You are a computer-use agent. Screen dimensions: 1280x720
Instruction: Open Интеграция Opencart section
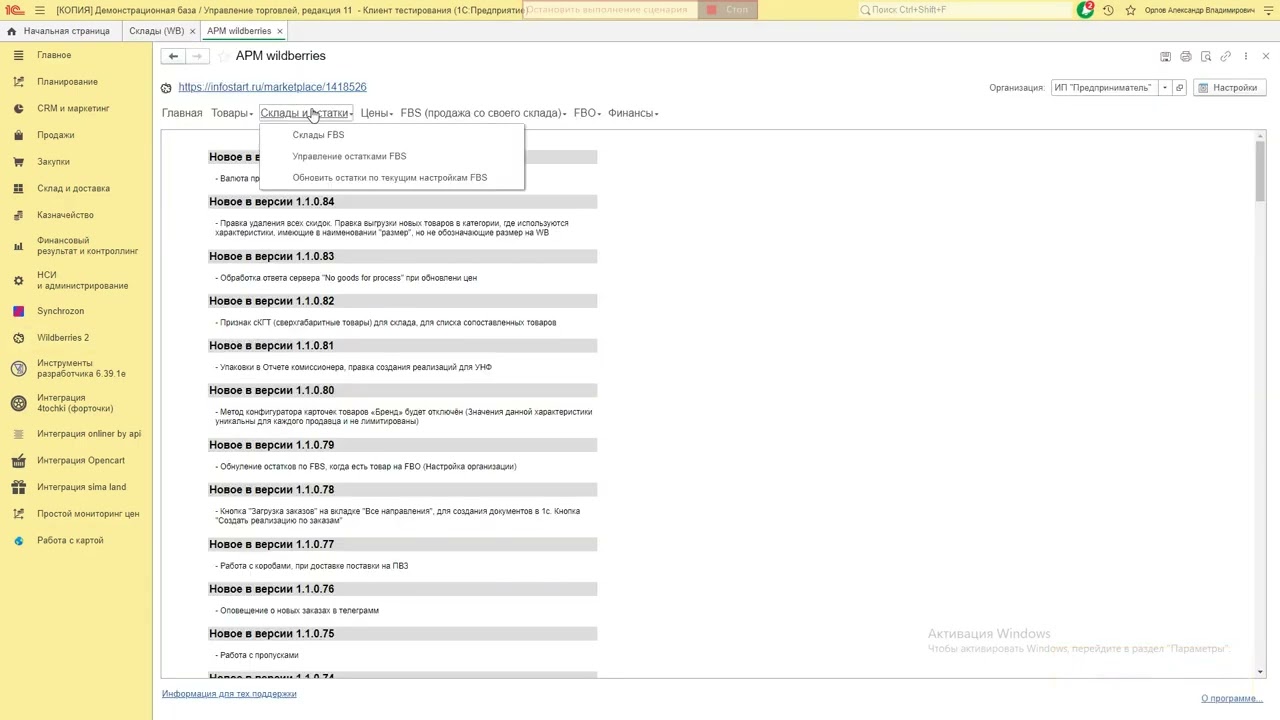pyautogui.click(x=81, y=461)
